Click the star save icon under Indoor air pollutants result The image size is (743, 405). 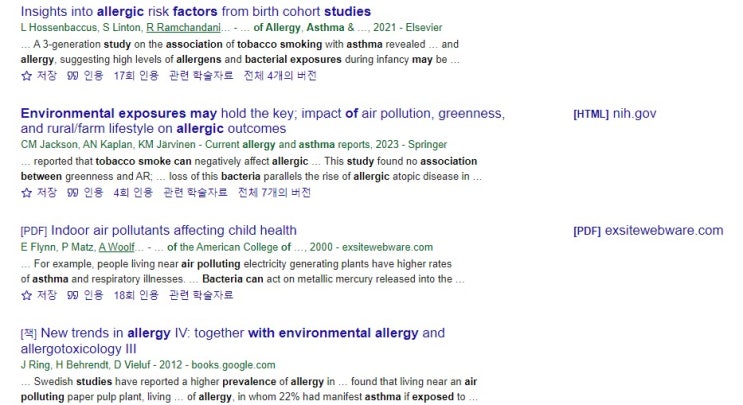coord(27,295)
